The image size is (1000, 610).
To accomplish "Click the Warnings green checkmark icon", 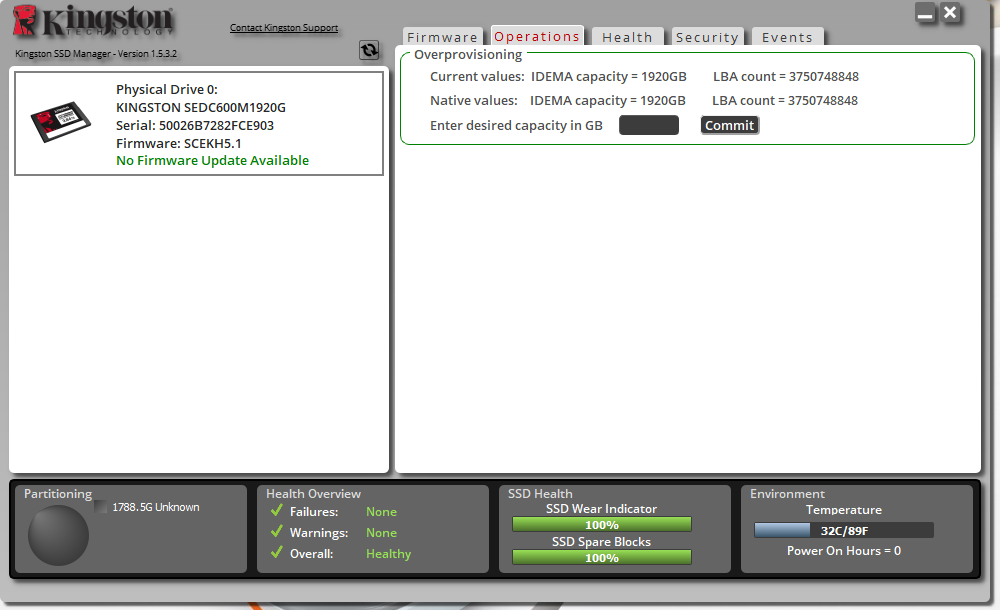I will click(277, 532).
